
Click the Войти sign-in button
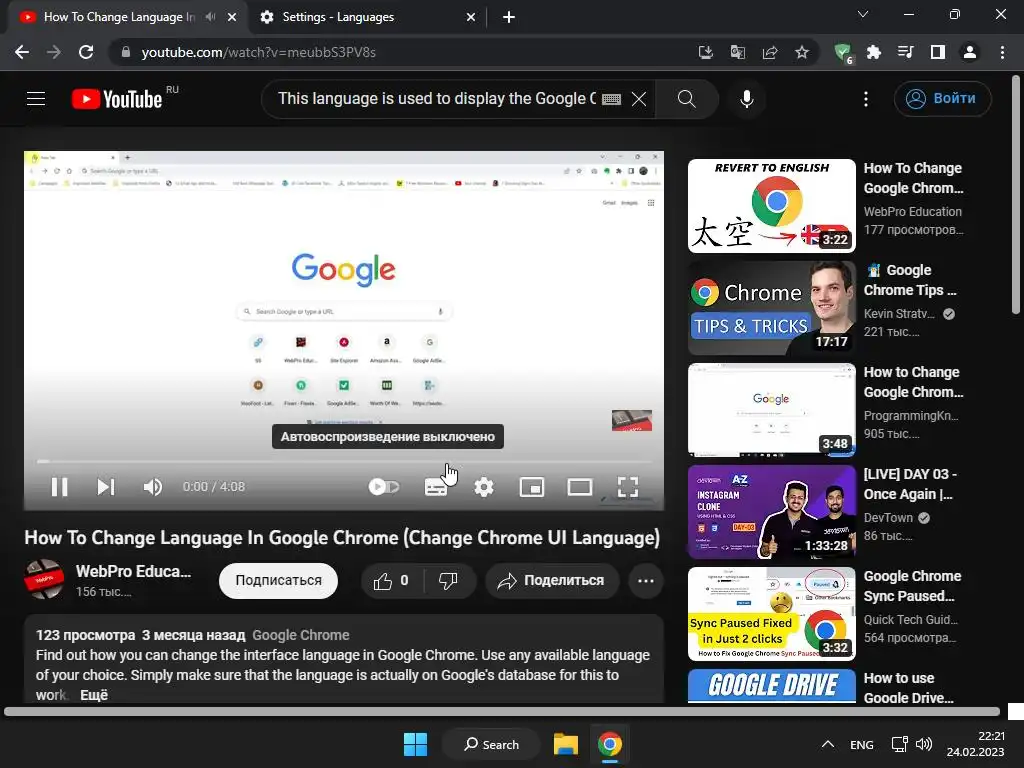[942, 99]
